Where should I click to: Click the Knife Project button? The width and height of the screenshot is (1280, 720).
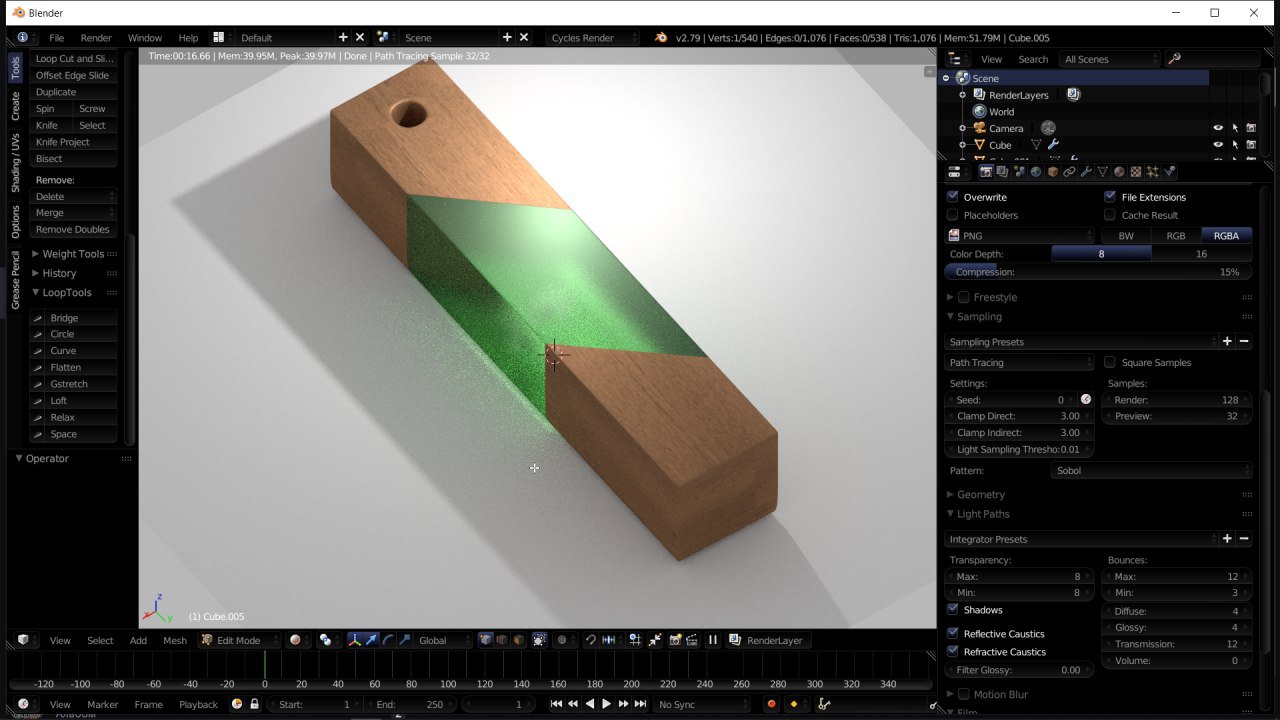[x=73, y=142]
